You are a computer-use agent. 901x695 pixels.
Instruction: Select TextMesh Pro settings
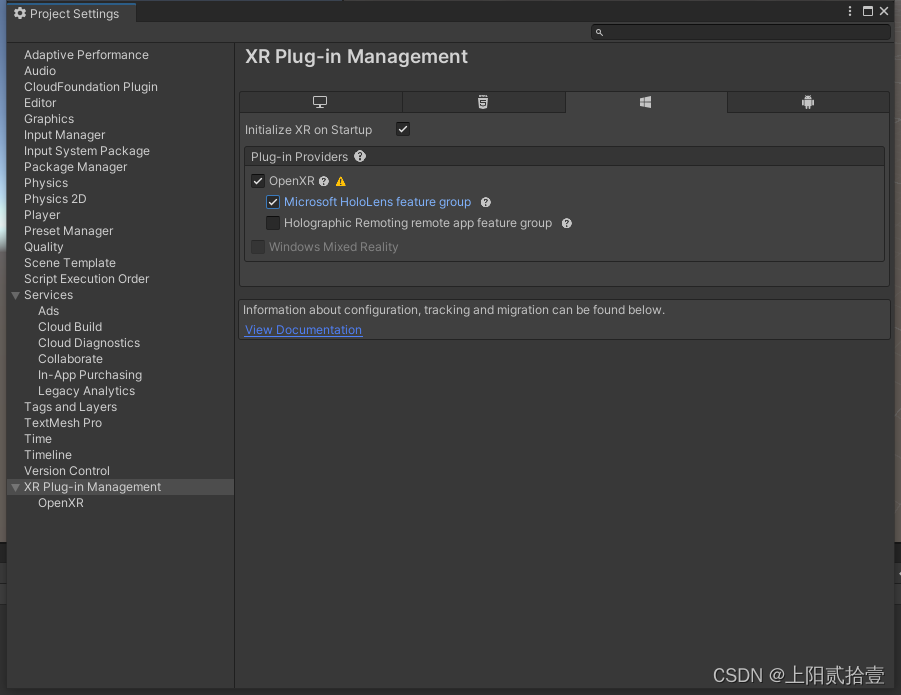coord(63,423)
